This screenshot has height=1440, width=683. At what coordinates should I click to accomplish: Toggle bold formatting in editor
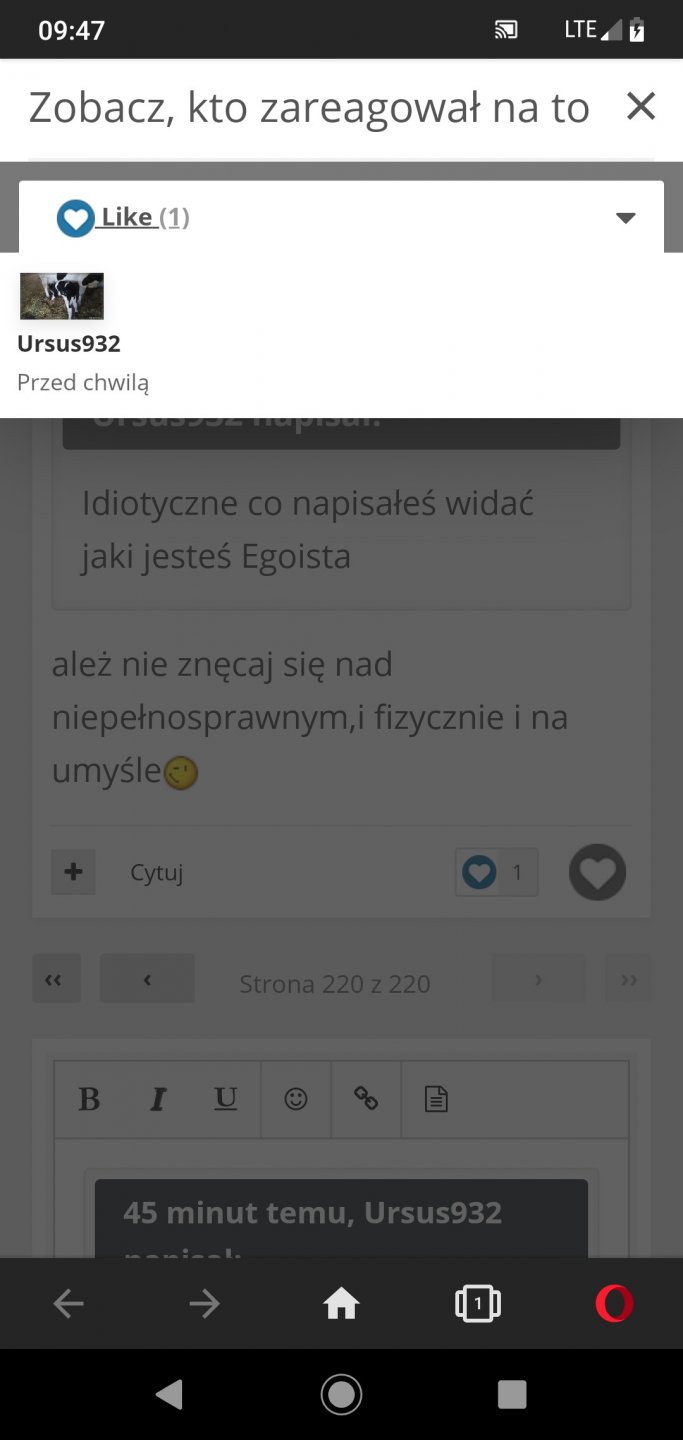click(x=90, y=1100)
